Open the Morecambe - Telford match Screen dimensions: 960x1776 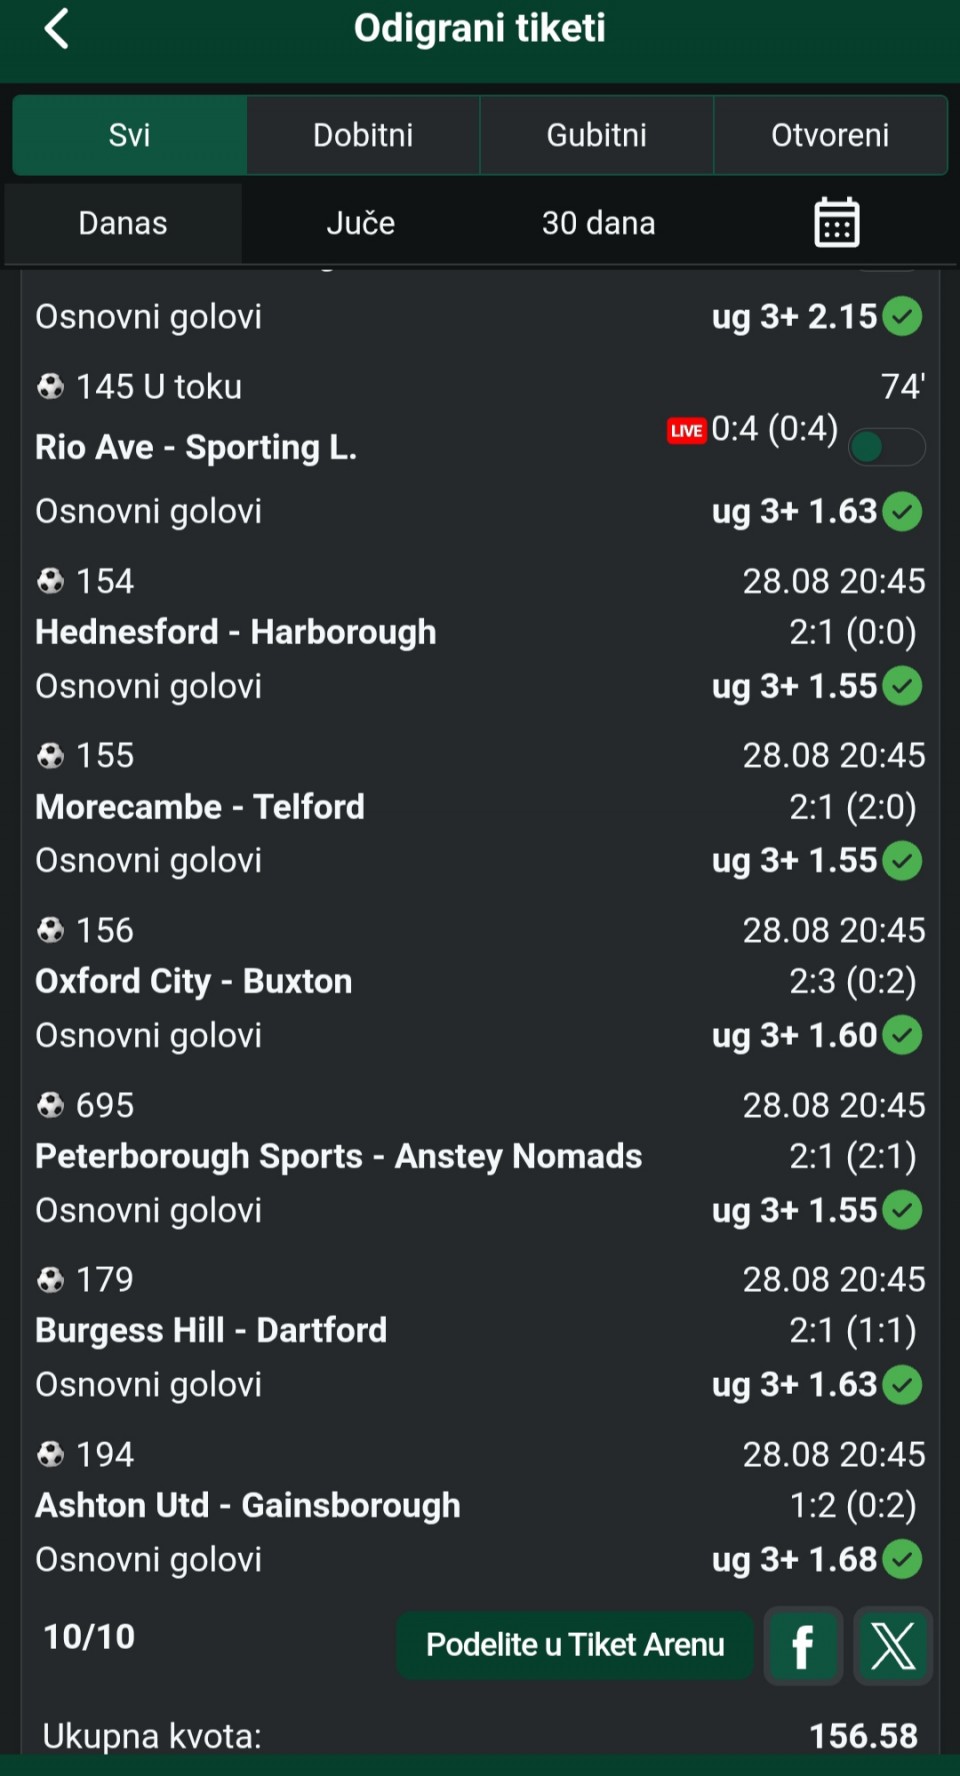click(200, 807)
